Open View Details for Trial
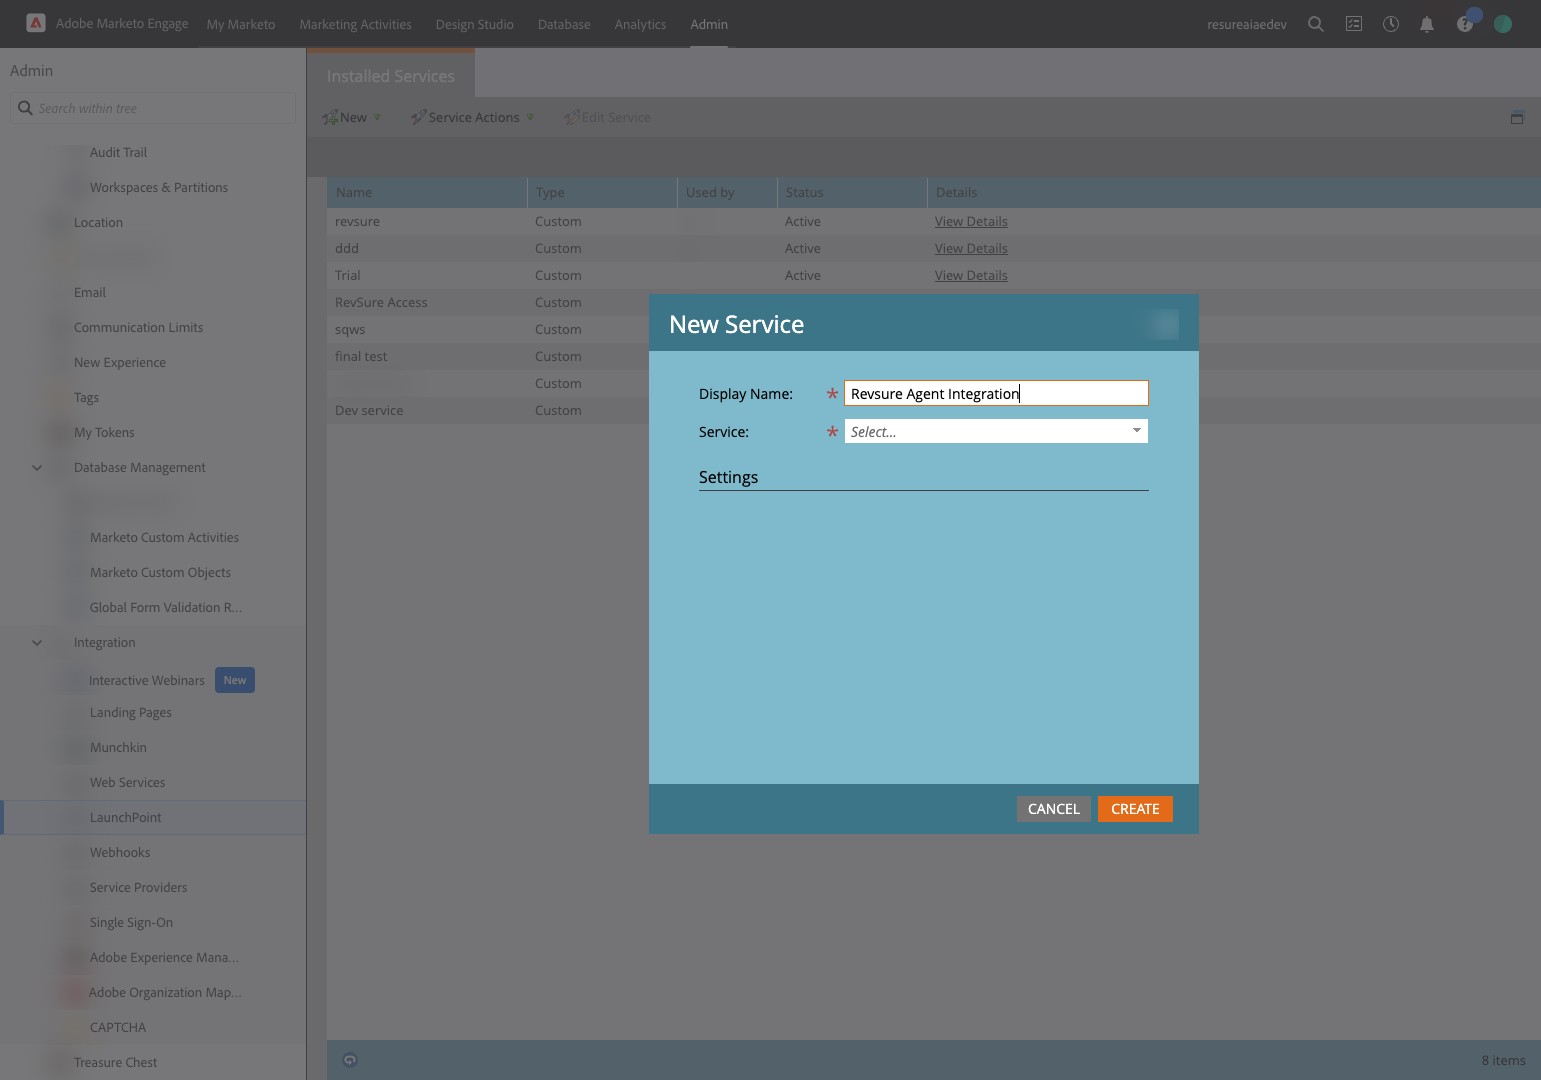 (x=971, y=275)
